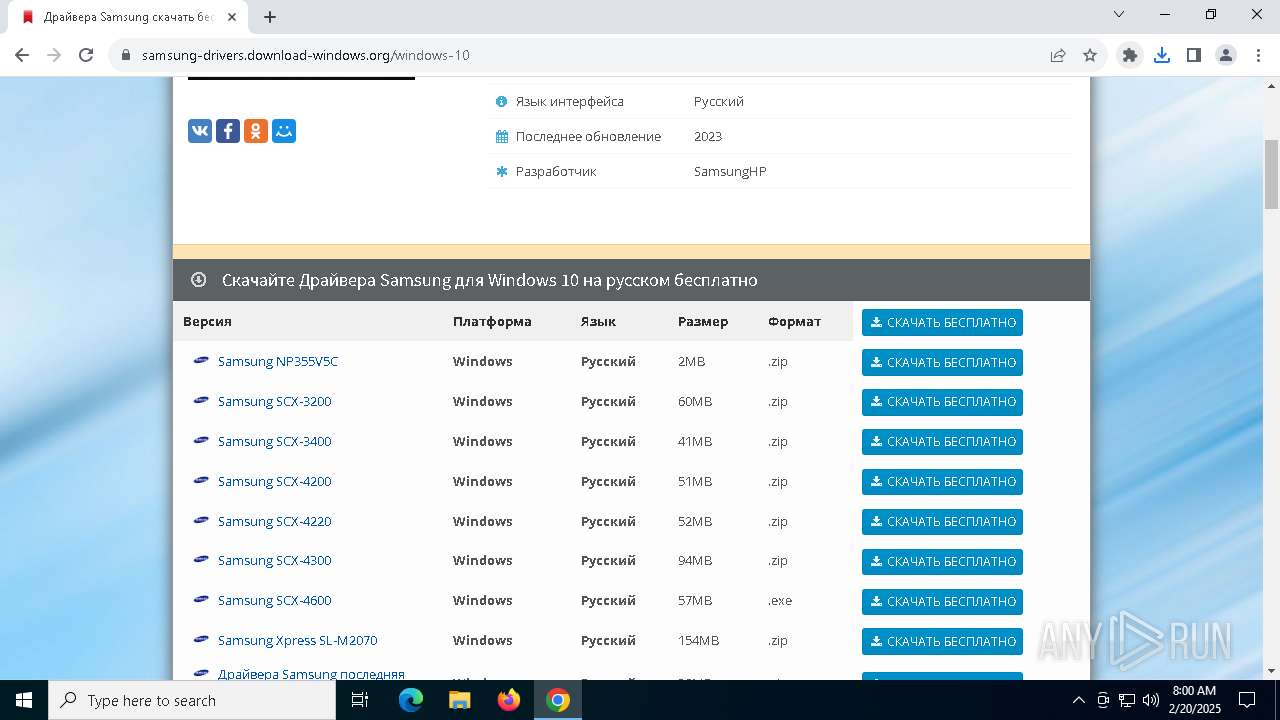1280x720 pixels.
Task: Open Chrome extensions puzzle icon
Action: coord(1130,55)
